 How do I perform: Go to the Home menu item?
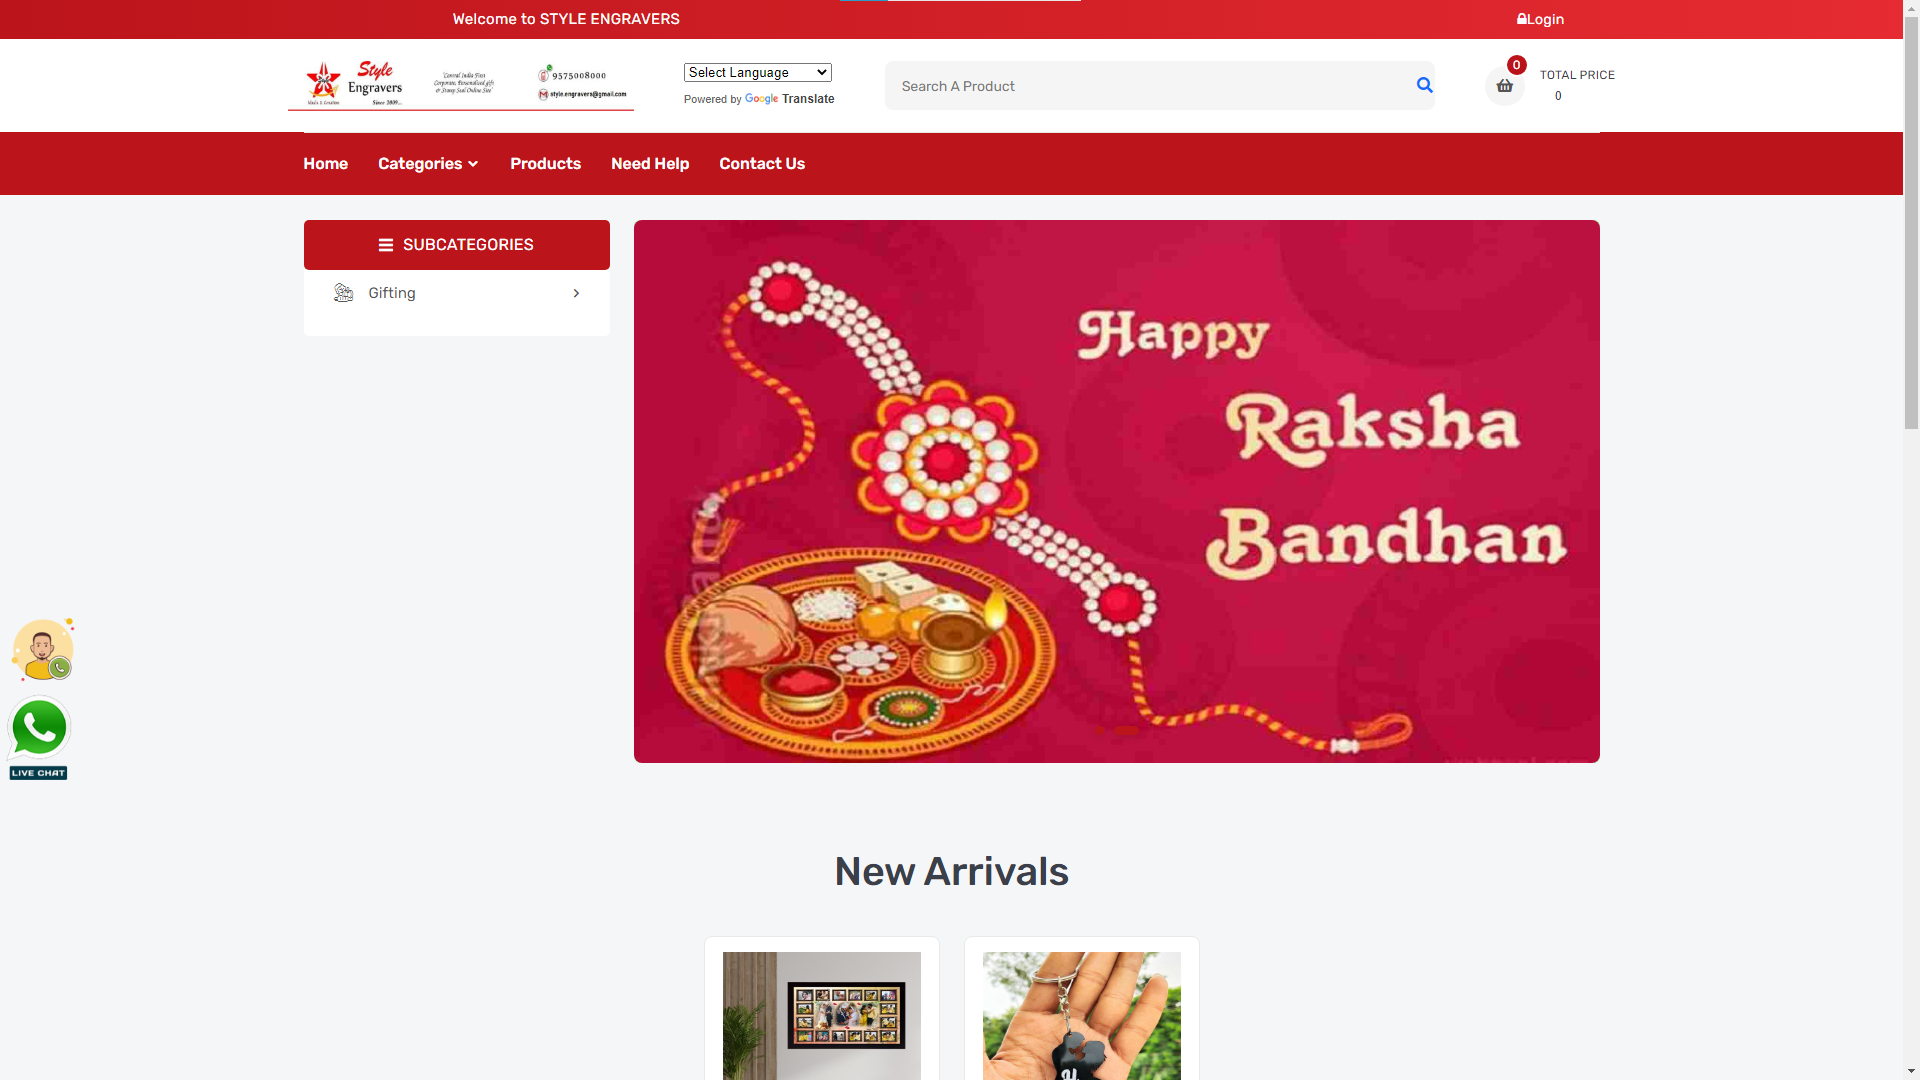click(x=325, y=164)
